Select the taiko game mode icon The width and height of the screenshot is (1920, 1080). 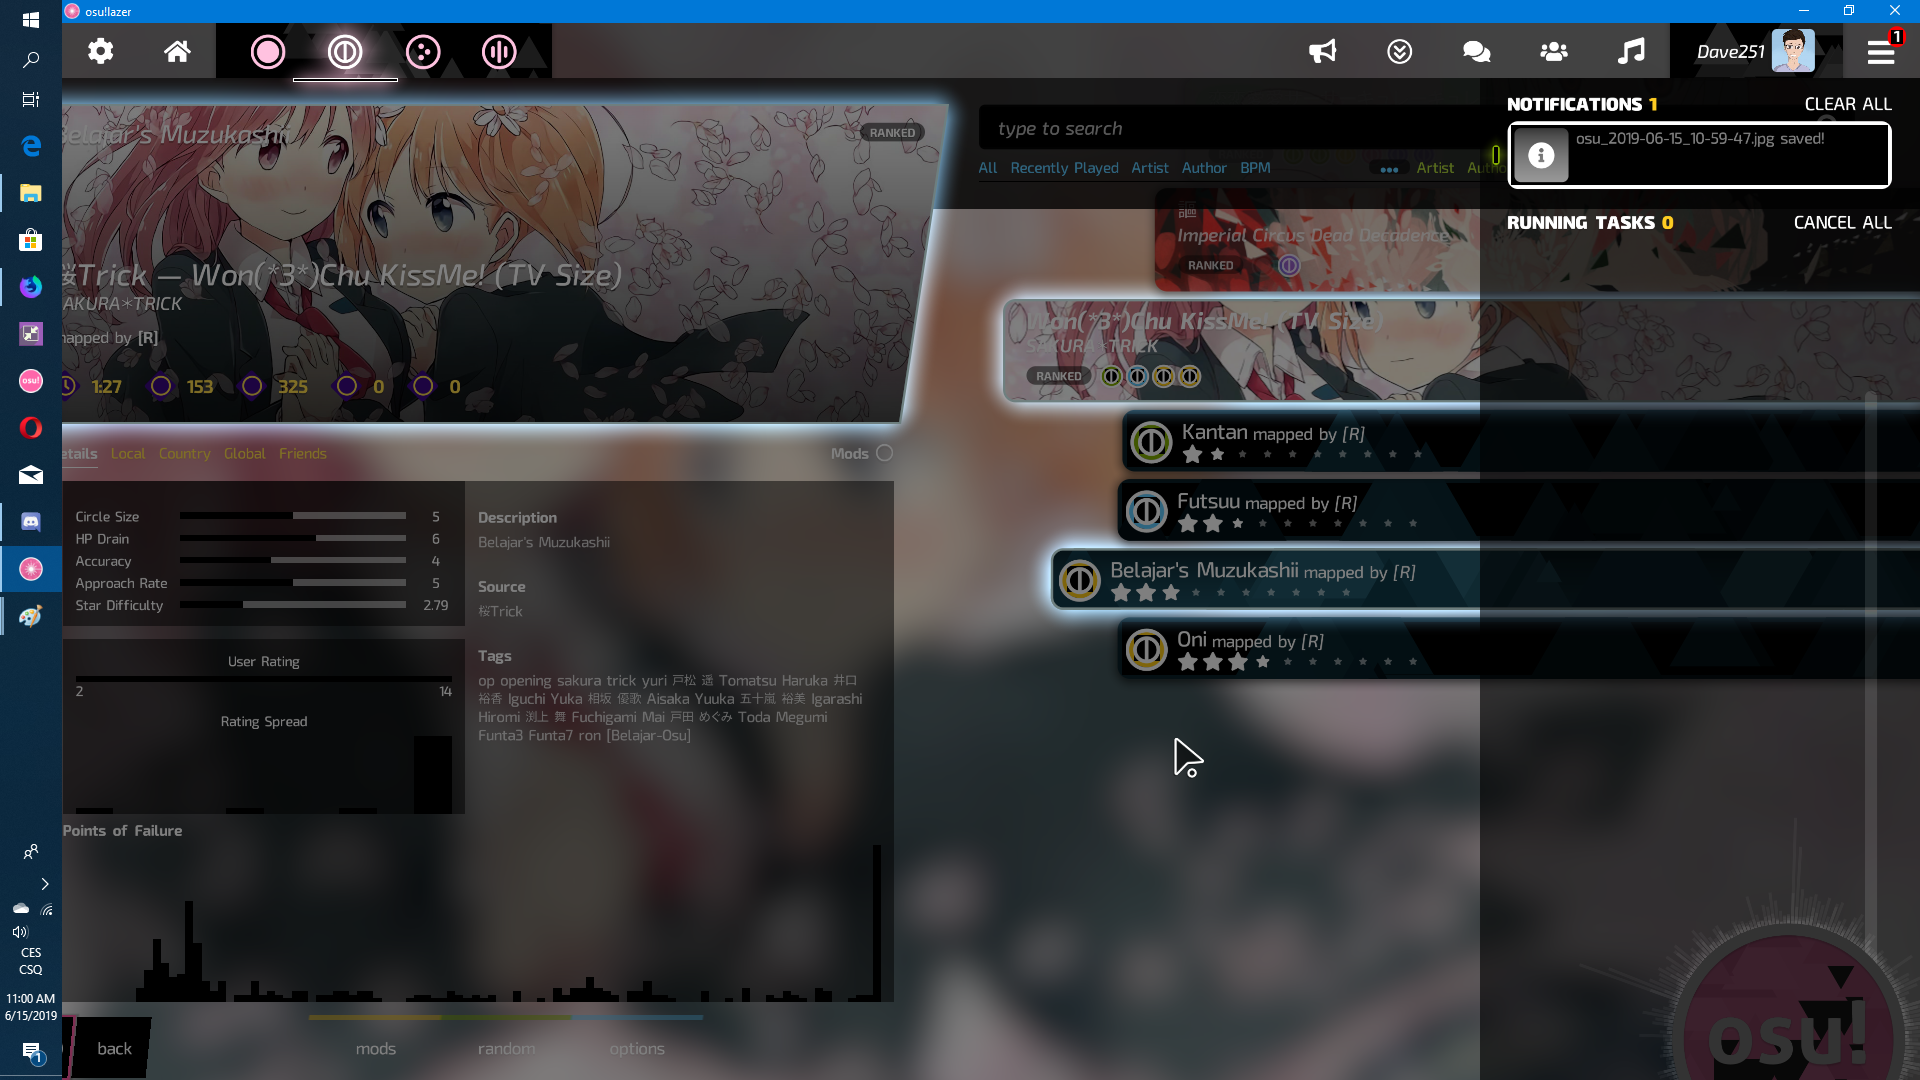tap(345, 51)
